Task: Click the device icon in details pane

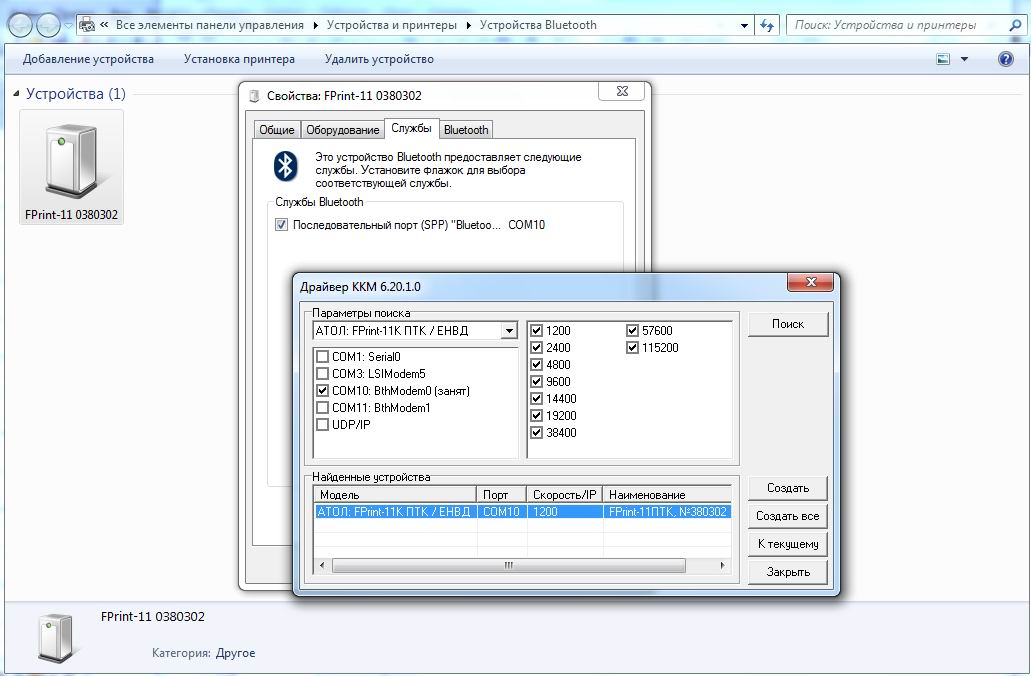Action: (55, 636)
